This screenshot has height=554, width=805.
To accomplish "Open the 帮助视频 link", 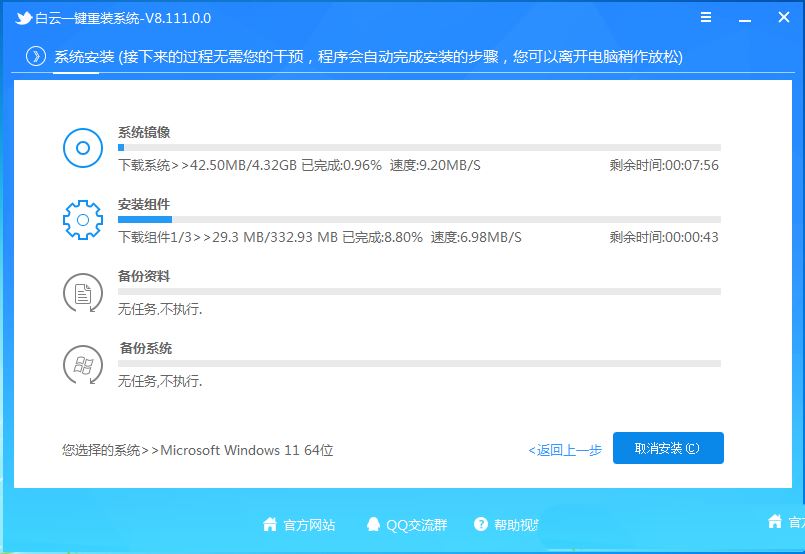I will 516,525.
